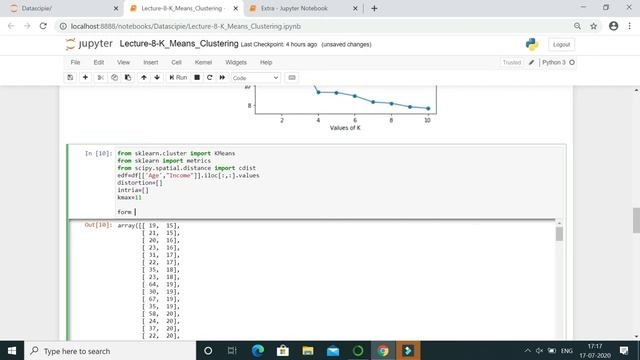This screenshot has width=640, height=360.
Task: Open Google Chrome from taskbar
Action: pyautogui.click(x=383, y=351)
